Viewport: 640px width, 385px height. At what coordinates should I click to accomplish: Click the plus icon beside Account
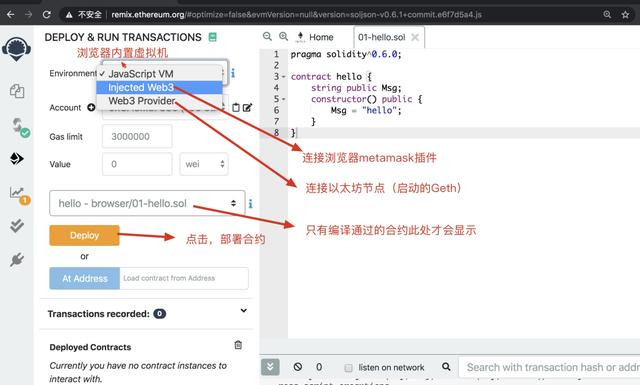point(91,107)
